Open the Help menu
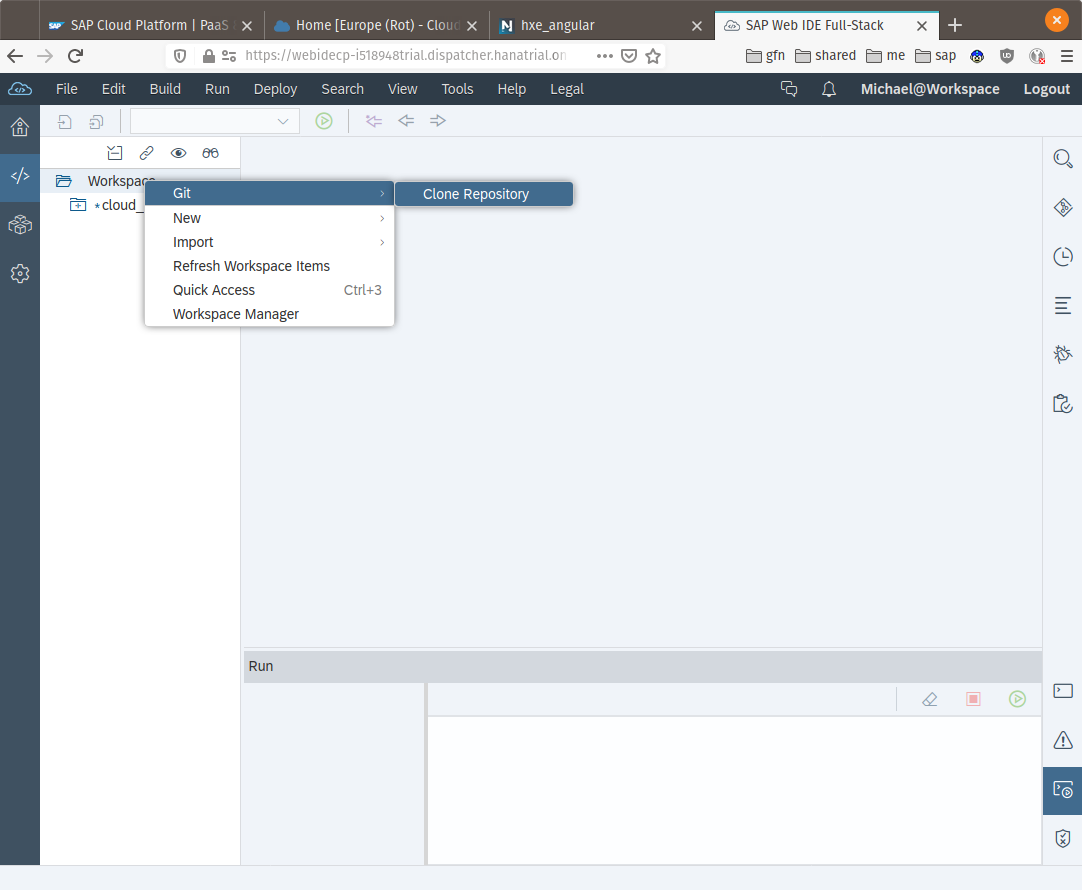The height and width of the screenshot is (890, 1082). (x=511, y=89)
